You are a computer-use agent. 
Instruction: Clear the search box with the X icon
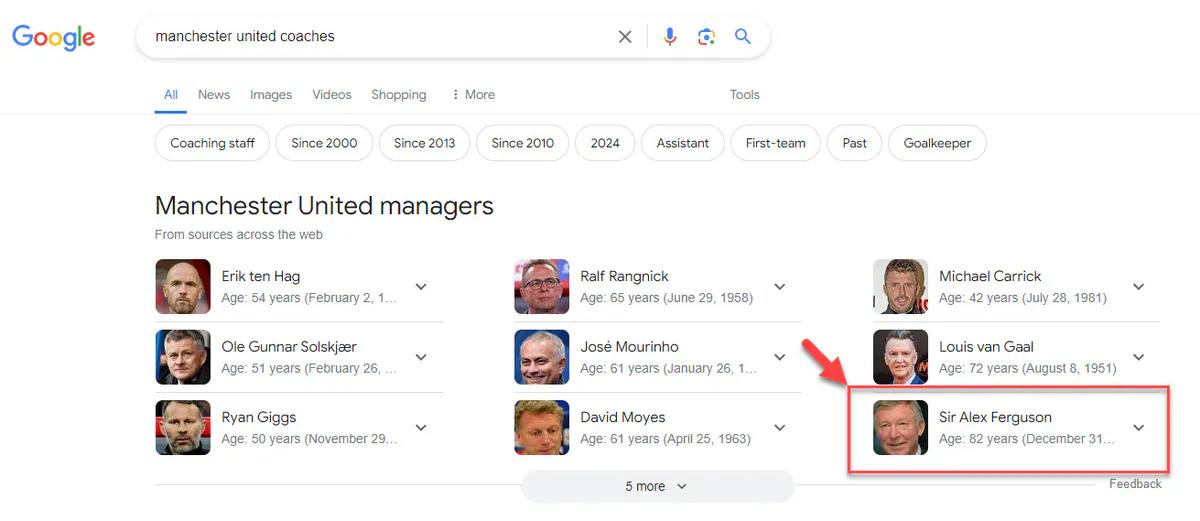click(625, 37)
